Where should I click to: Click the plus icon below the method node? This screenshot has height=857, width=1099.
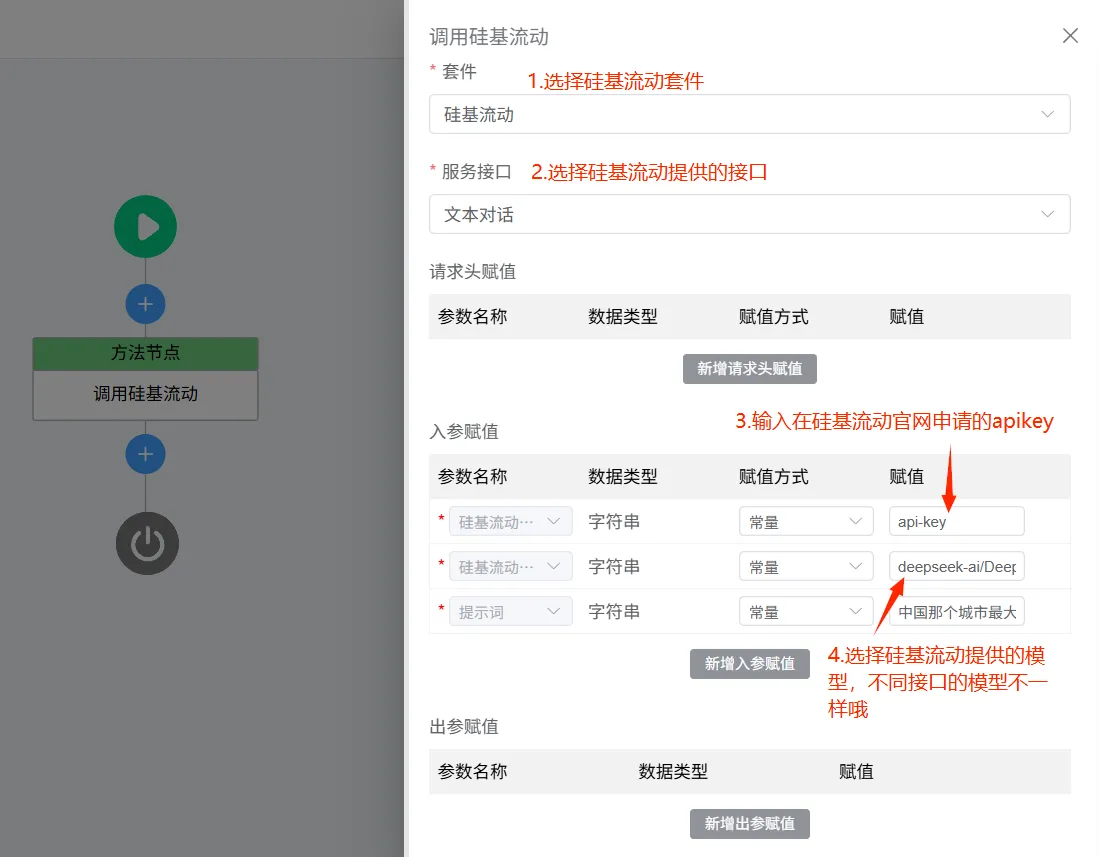pos(145,454)
